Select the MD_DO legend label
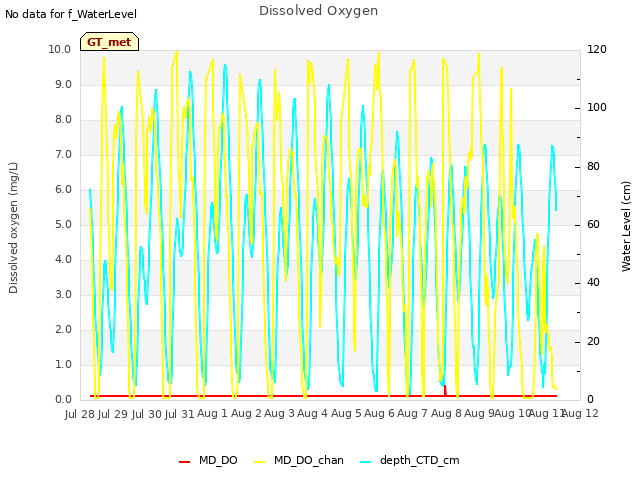640x480 pixels. click(218, 460)
